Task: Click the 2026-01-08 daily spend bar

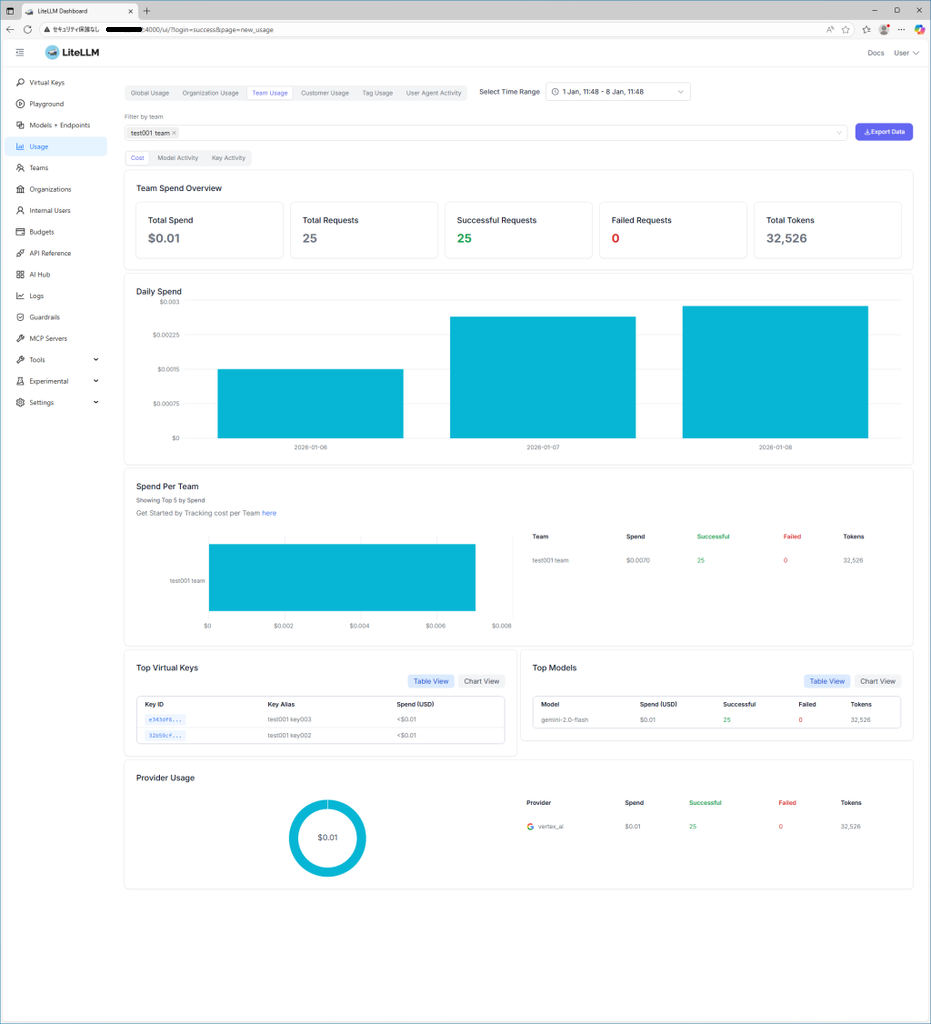Action: tap(775, 372)
